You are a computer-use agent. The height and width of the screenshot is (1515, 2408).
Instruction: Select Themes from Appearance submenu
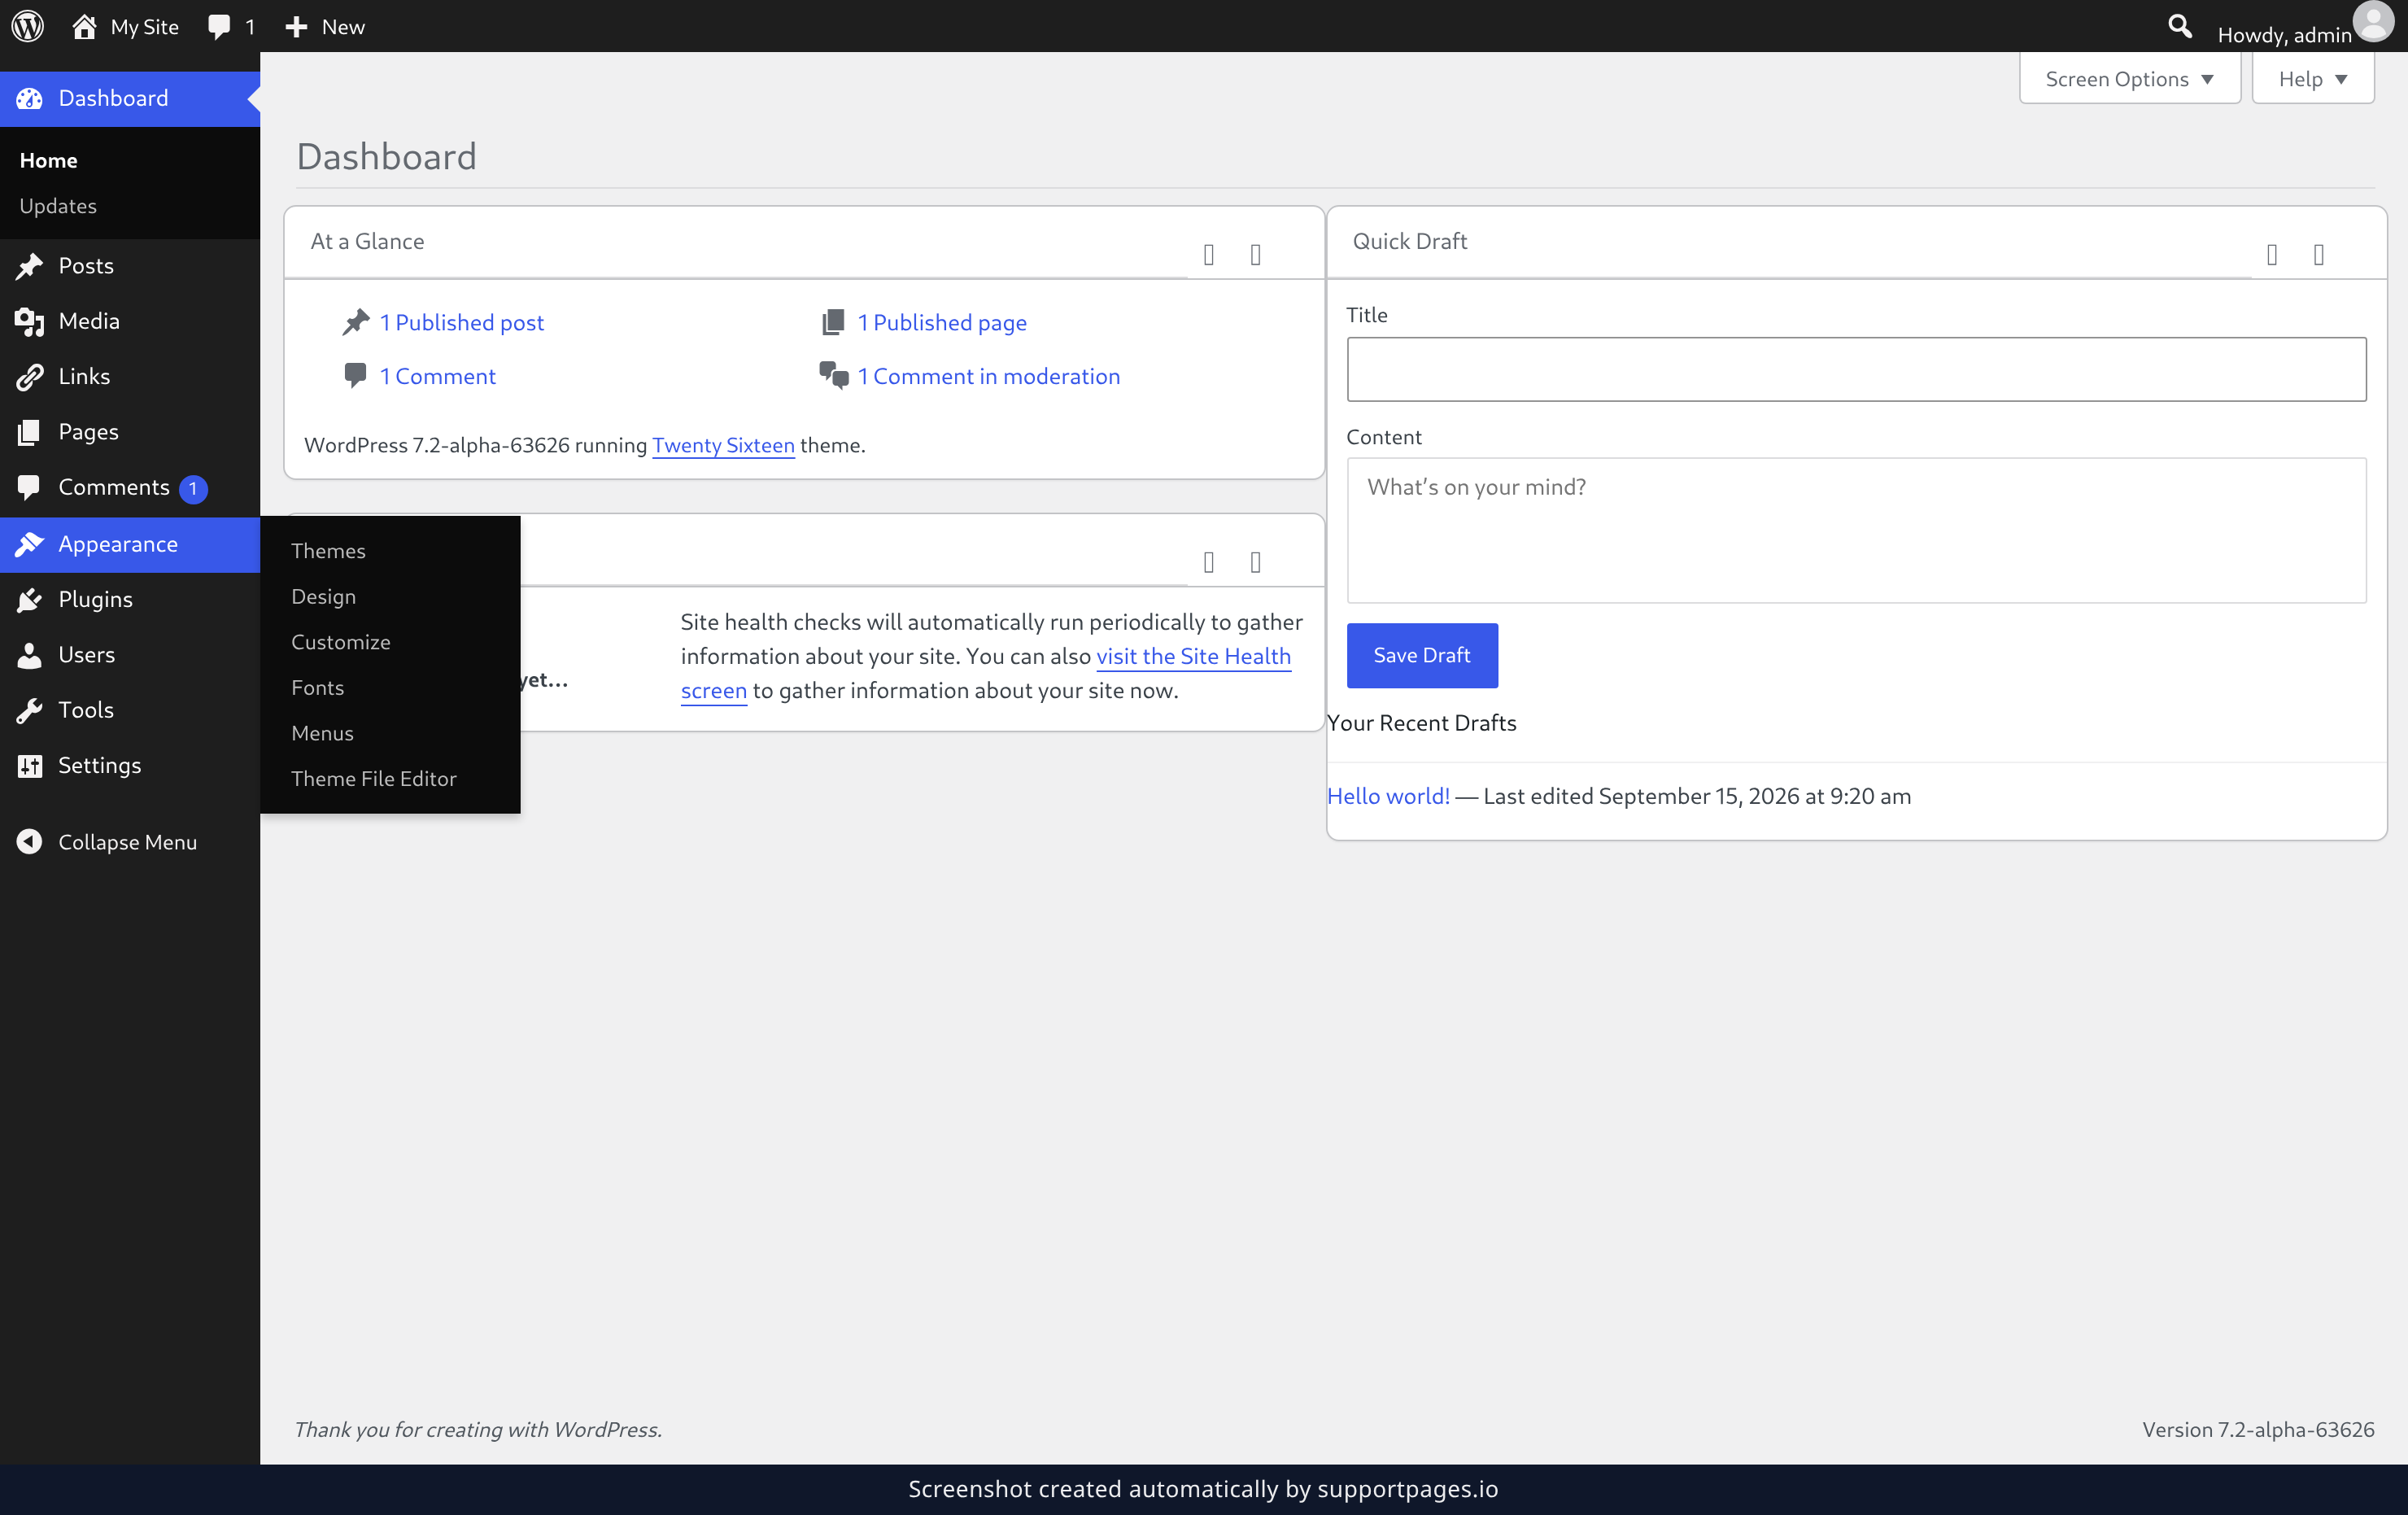[328, 551]
